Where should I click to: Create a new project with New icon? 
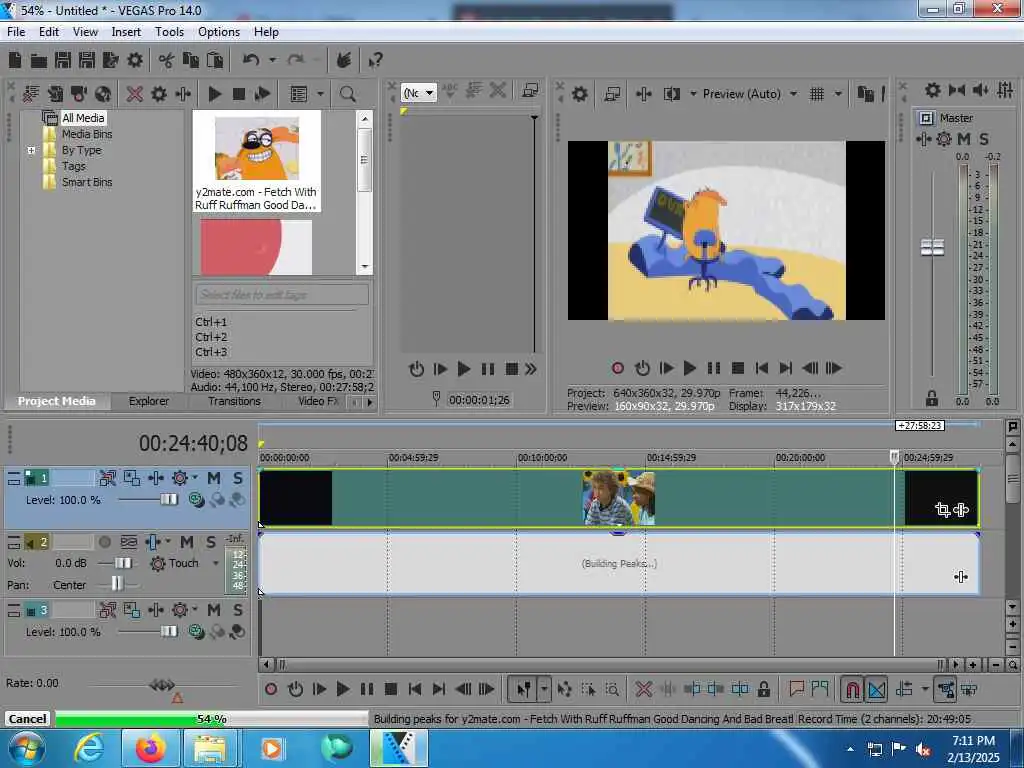click(x=15, y=60)
